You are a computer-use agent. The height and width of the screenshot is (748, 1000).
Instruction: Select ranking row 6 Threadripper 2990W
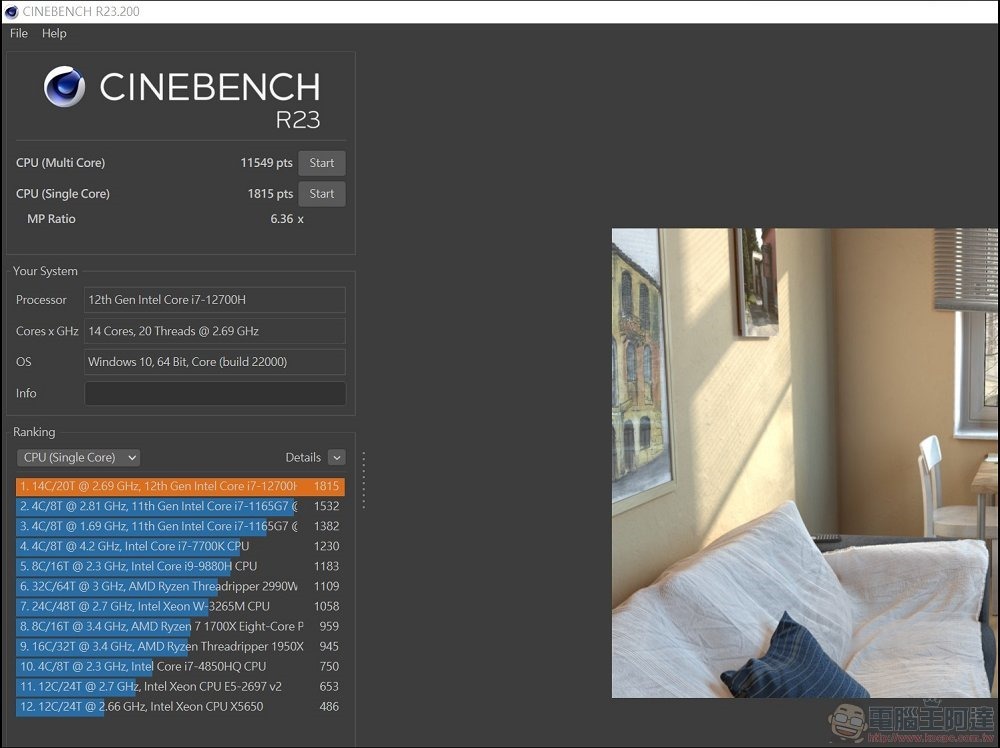180,586
